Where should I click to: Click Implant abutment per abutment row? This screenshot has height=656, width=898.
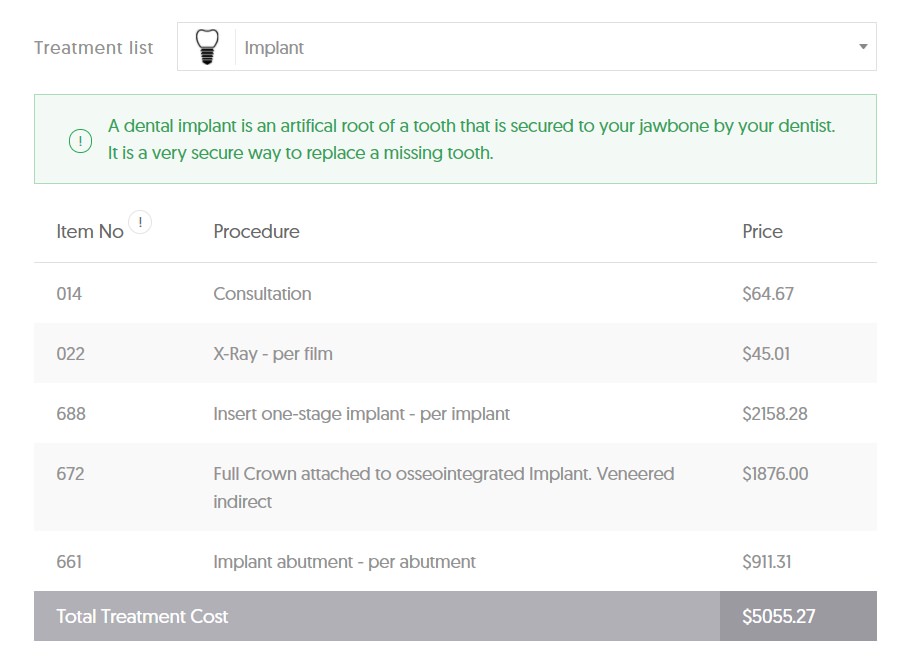pos(455,561)
